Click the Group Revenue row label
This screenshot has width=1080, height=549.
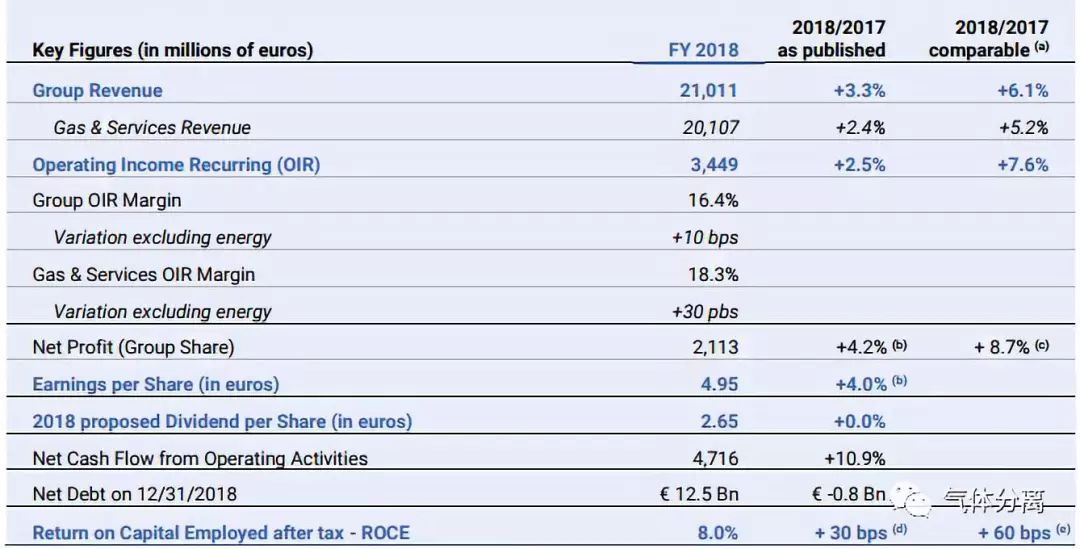coord(97,90)
